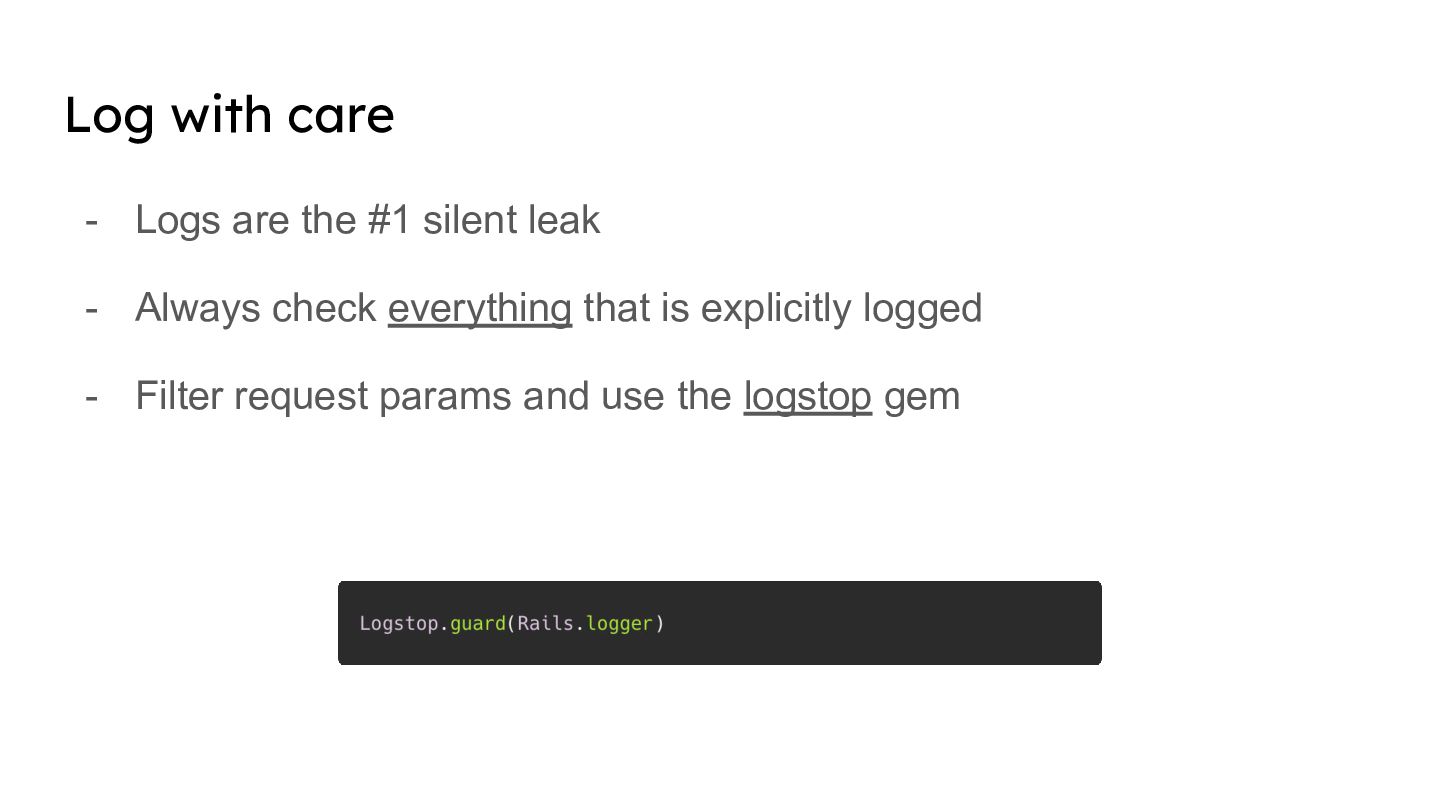Click the words 'explicitly logged'
This screenshot has height=810, width=1440.
[841, 308]
